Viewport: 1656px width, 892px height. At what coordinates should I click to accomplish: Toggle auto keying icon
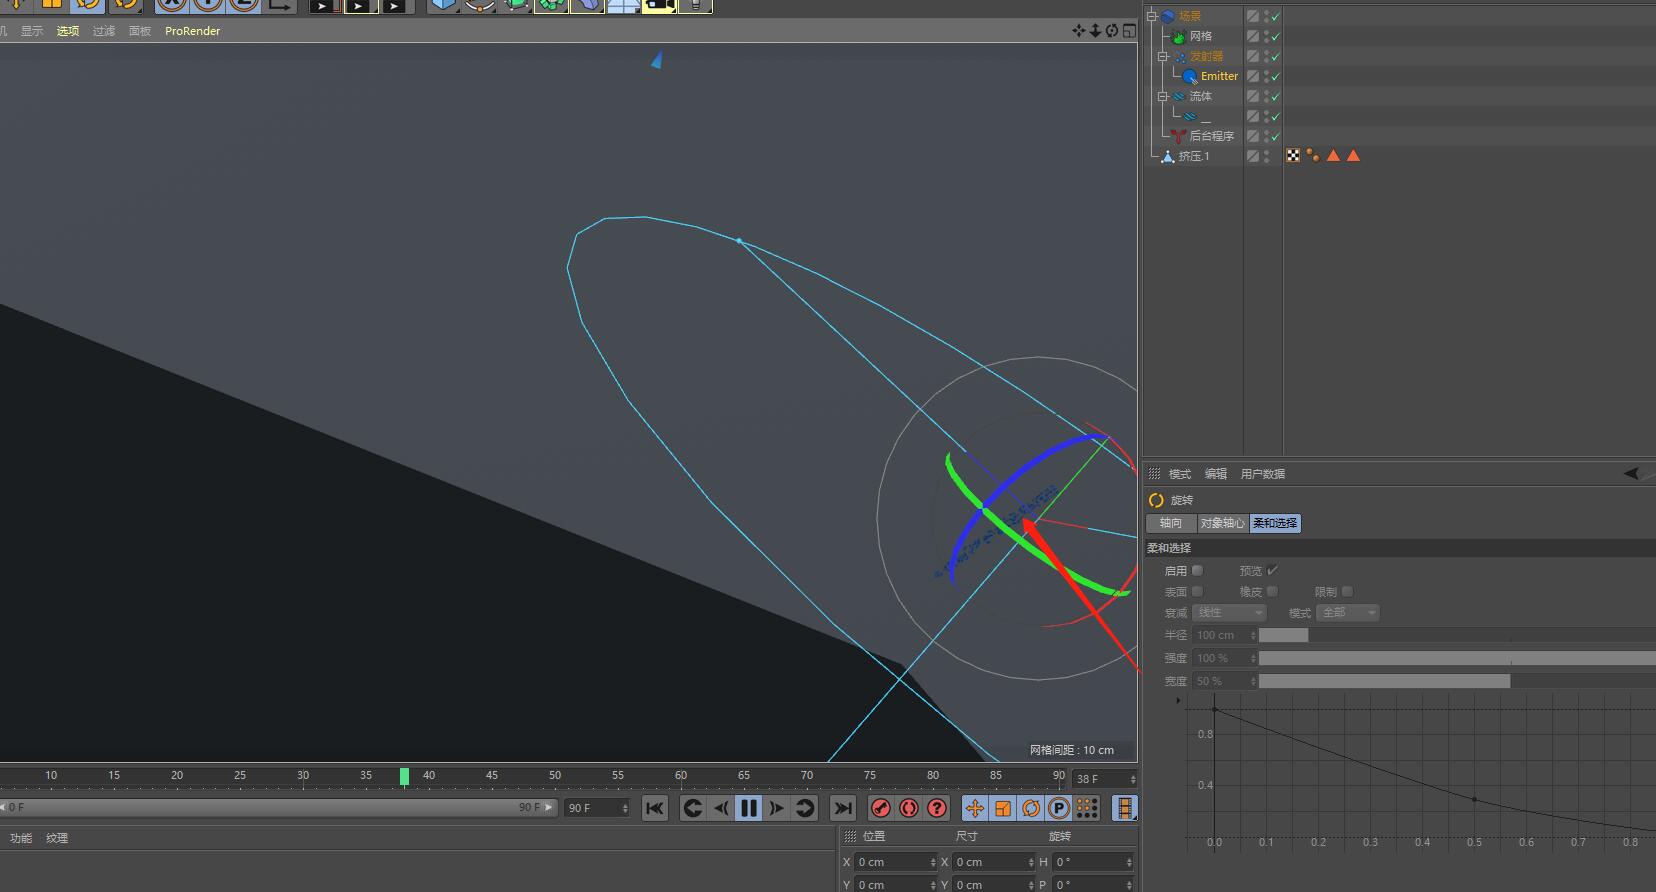(x=909, y=808)
